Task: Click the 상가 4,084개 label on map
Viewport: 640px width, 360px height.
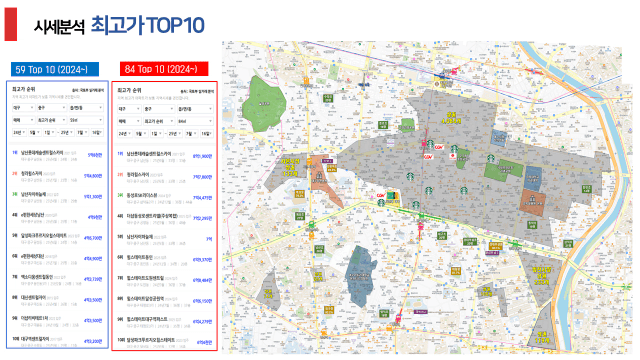Action: 451,118
